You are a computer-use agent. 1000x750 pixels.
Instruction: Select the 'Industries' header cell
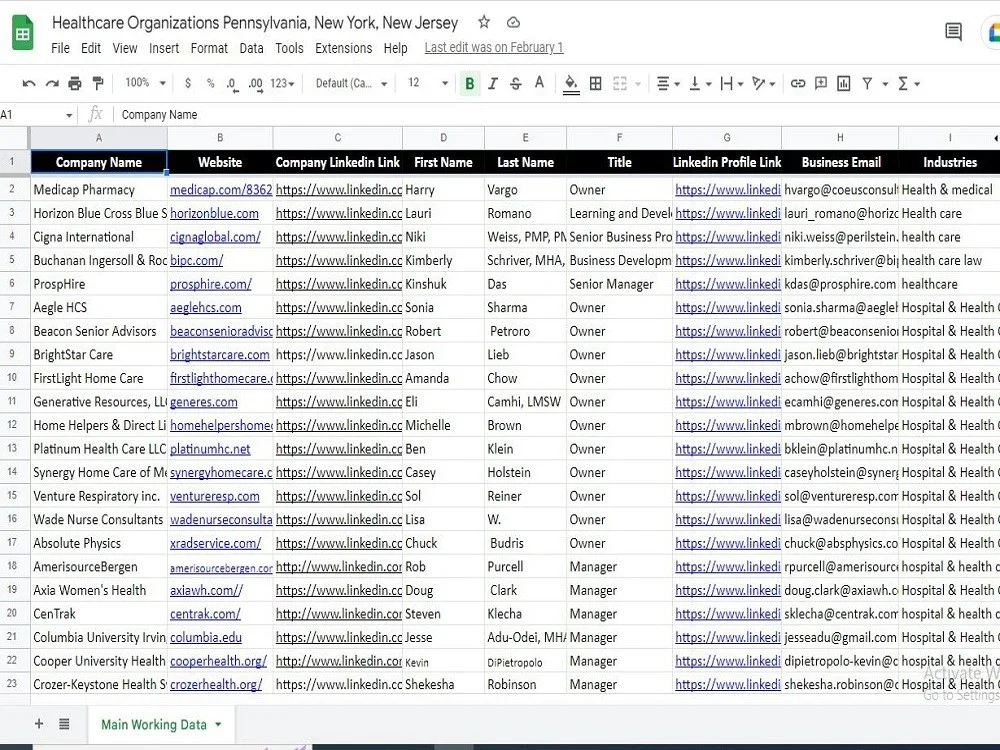tap(949, 162)
